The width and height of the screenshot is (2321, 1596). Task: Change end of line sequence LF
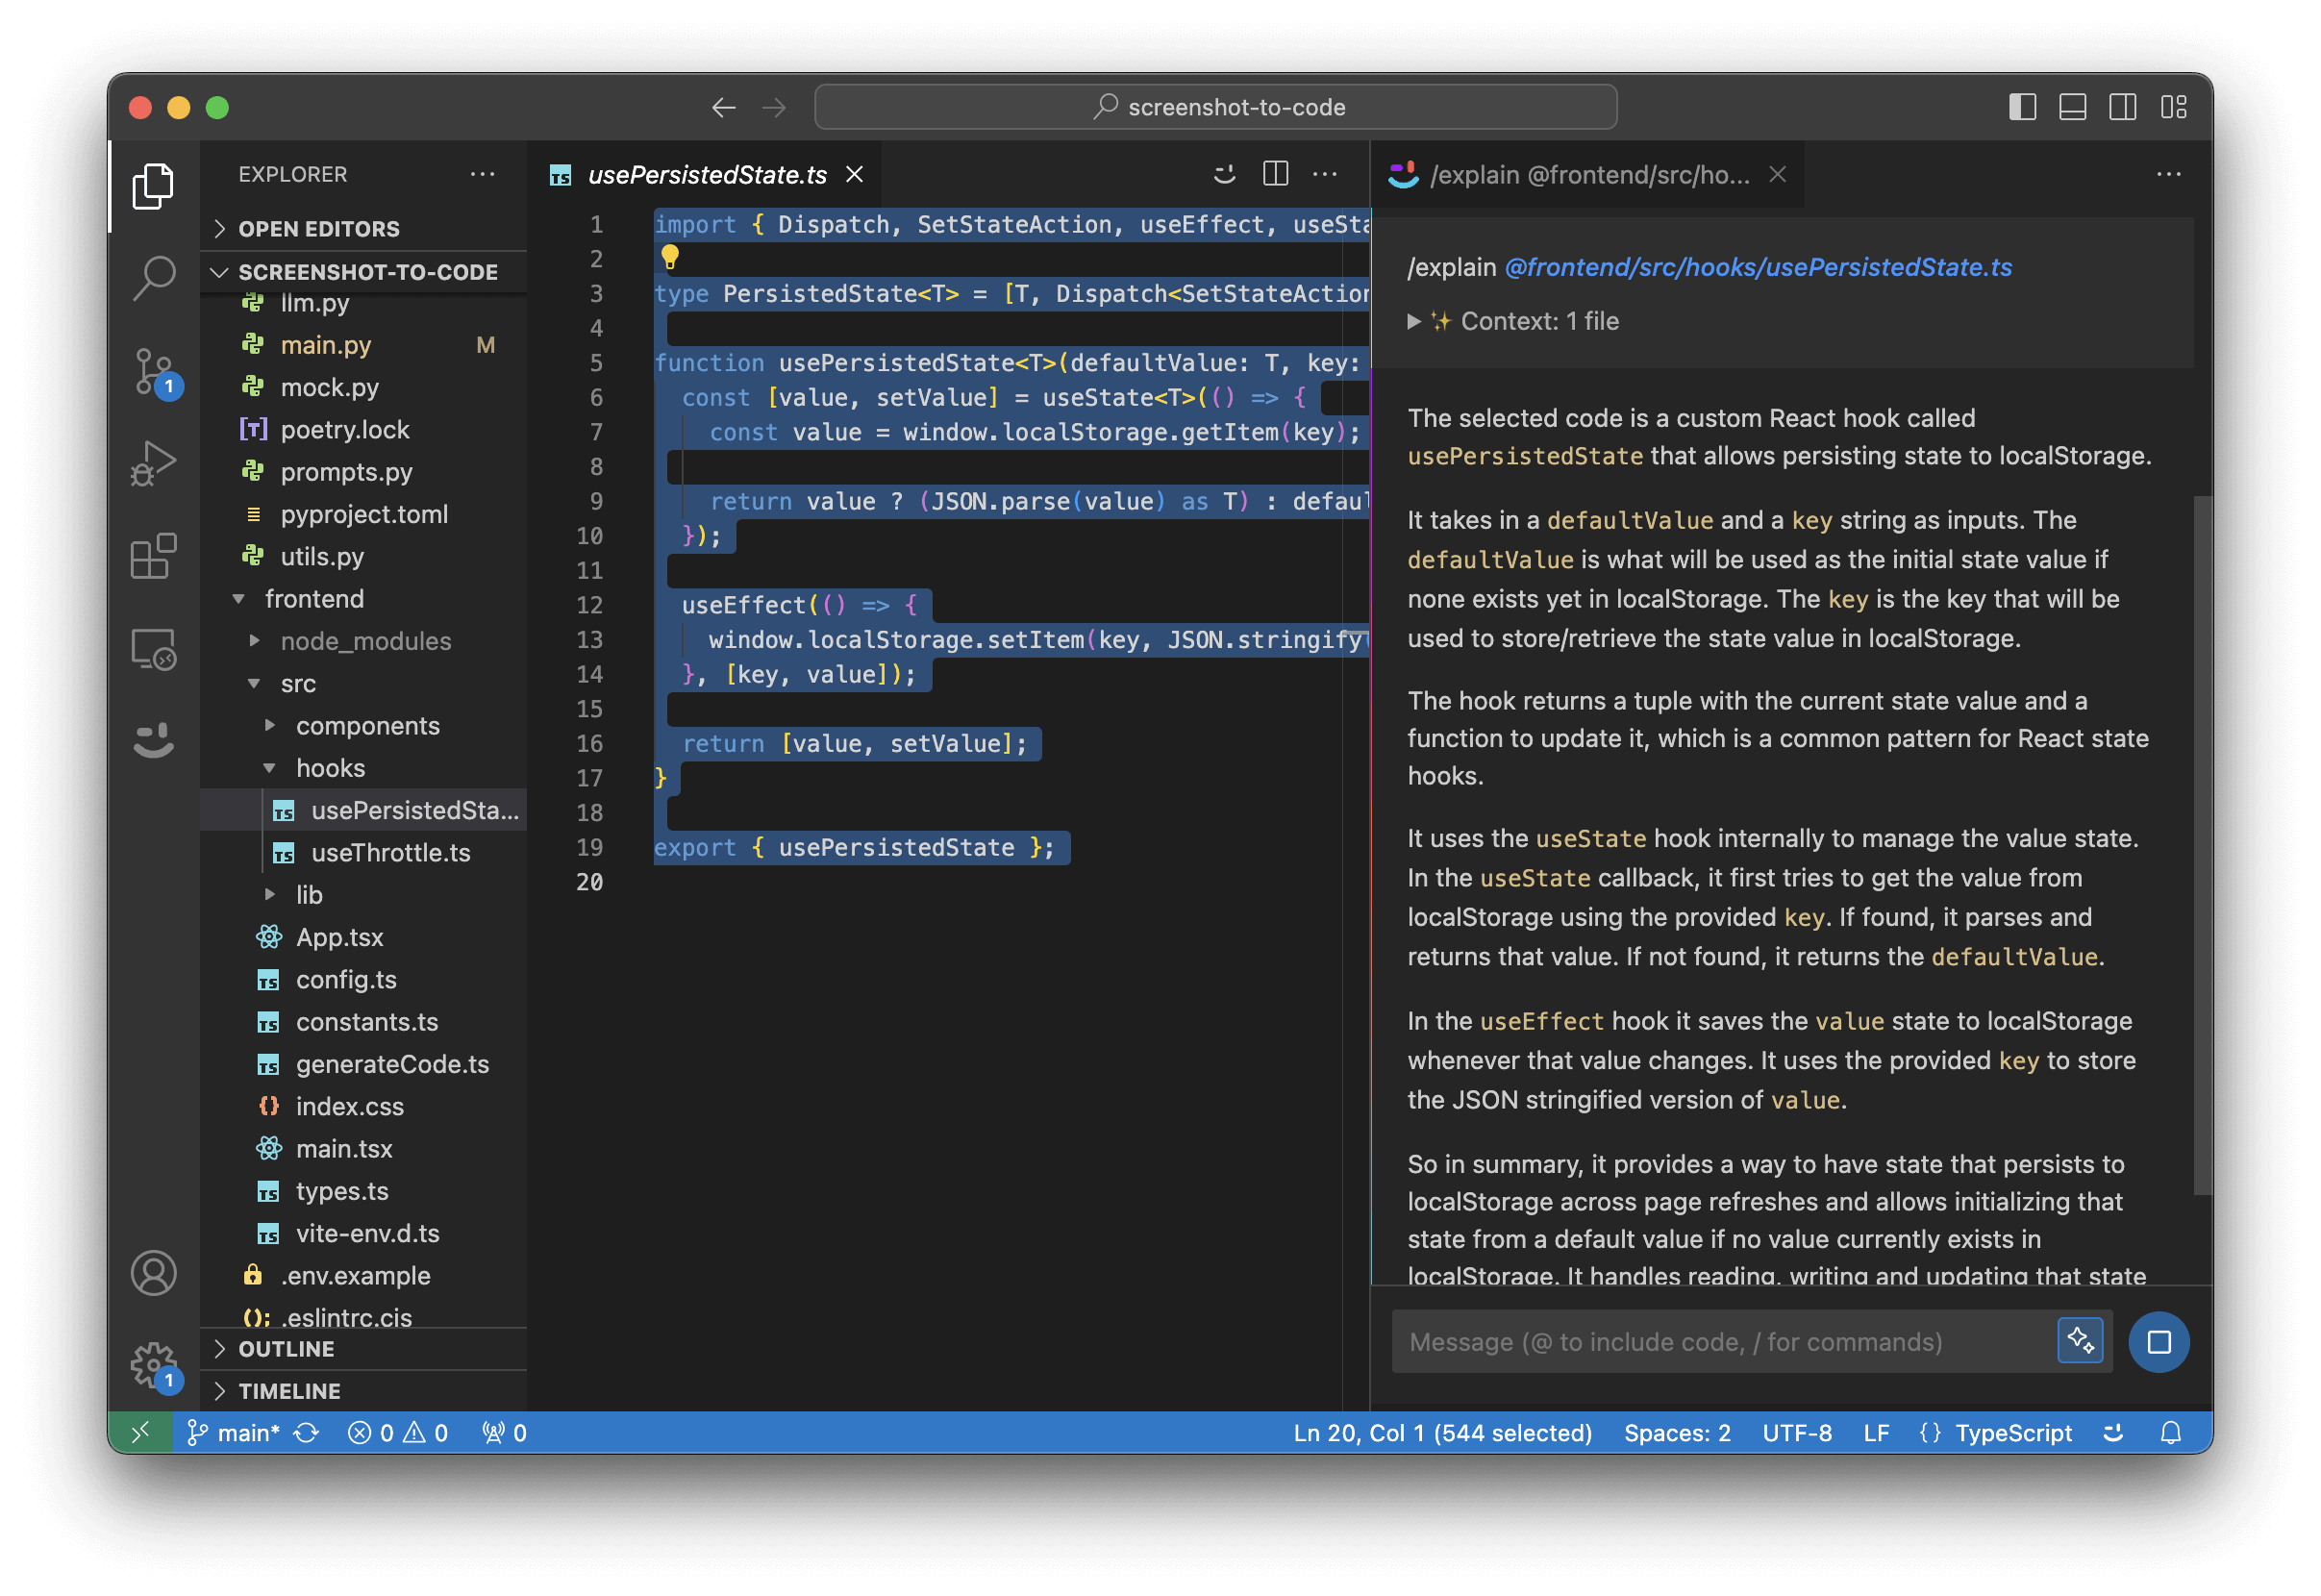tap(1876, 1433)
